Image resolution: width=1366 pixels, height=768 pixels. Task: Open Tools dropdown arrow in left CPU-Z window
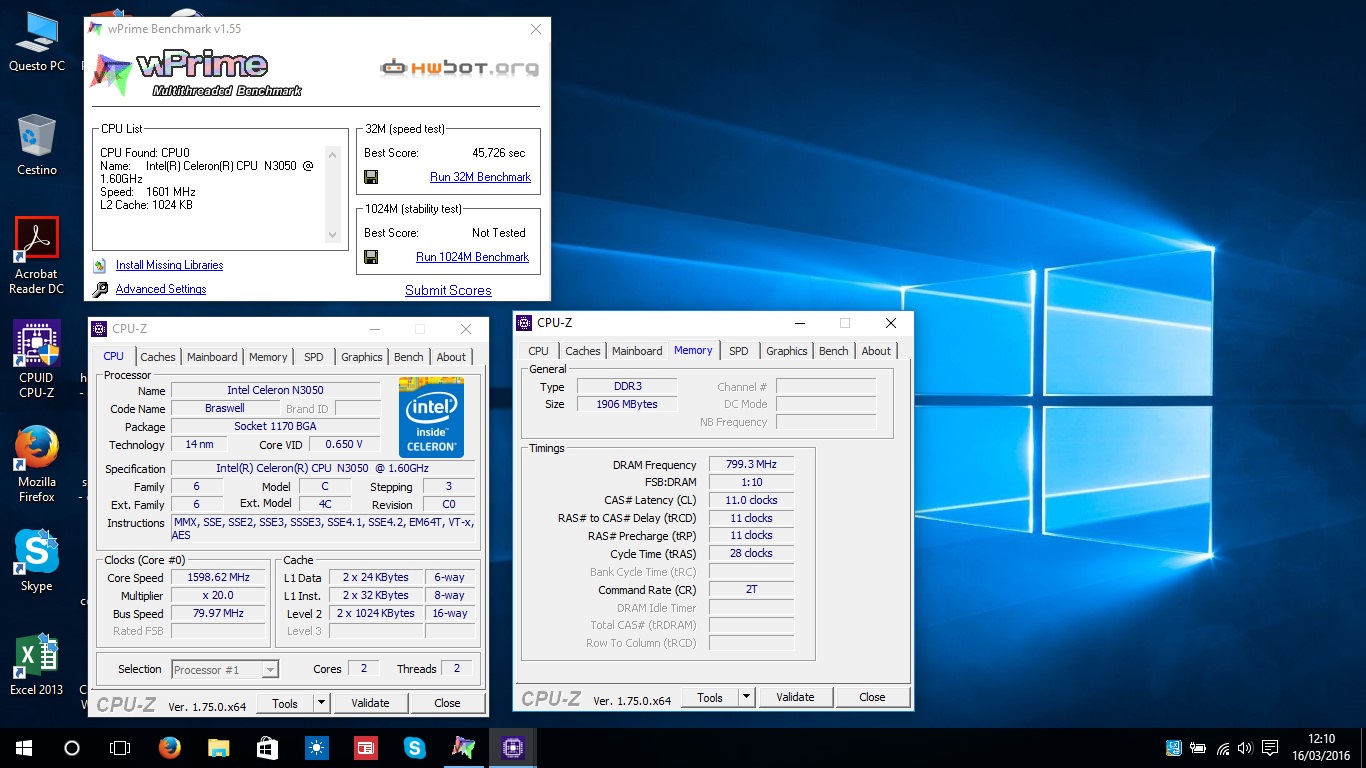point(320,703)
